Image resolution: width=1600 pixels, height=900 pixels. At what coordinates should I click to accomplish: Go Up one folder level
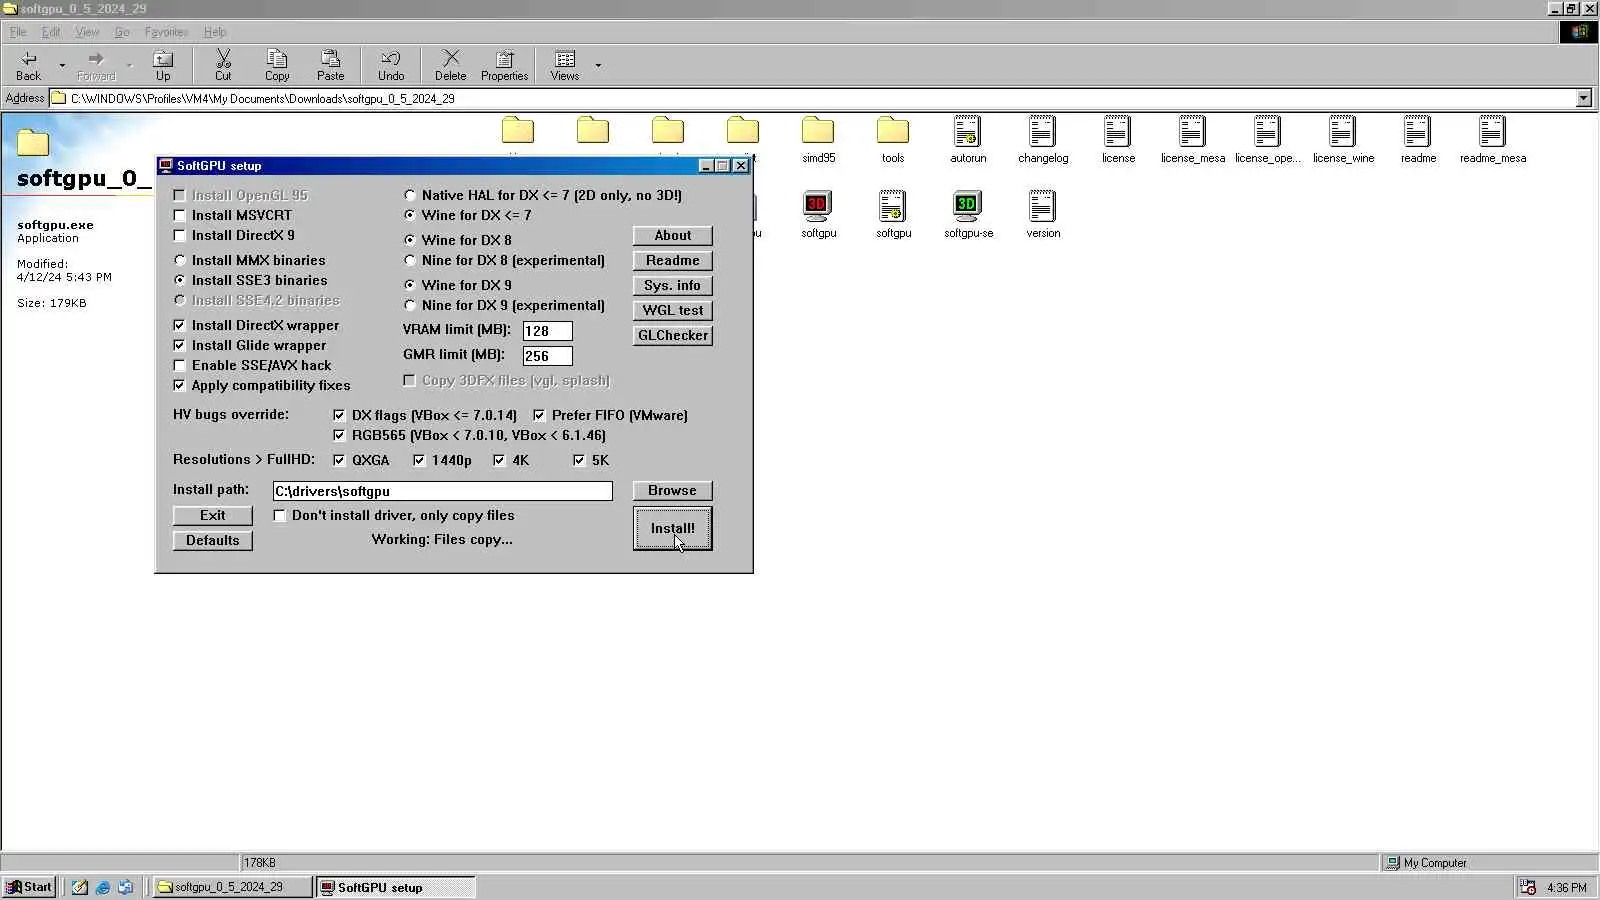pyautogui.click(x=163, y=65)
